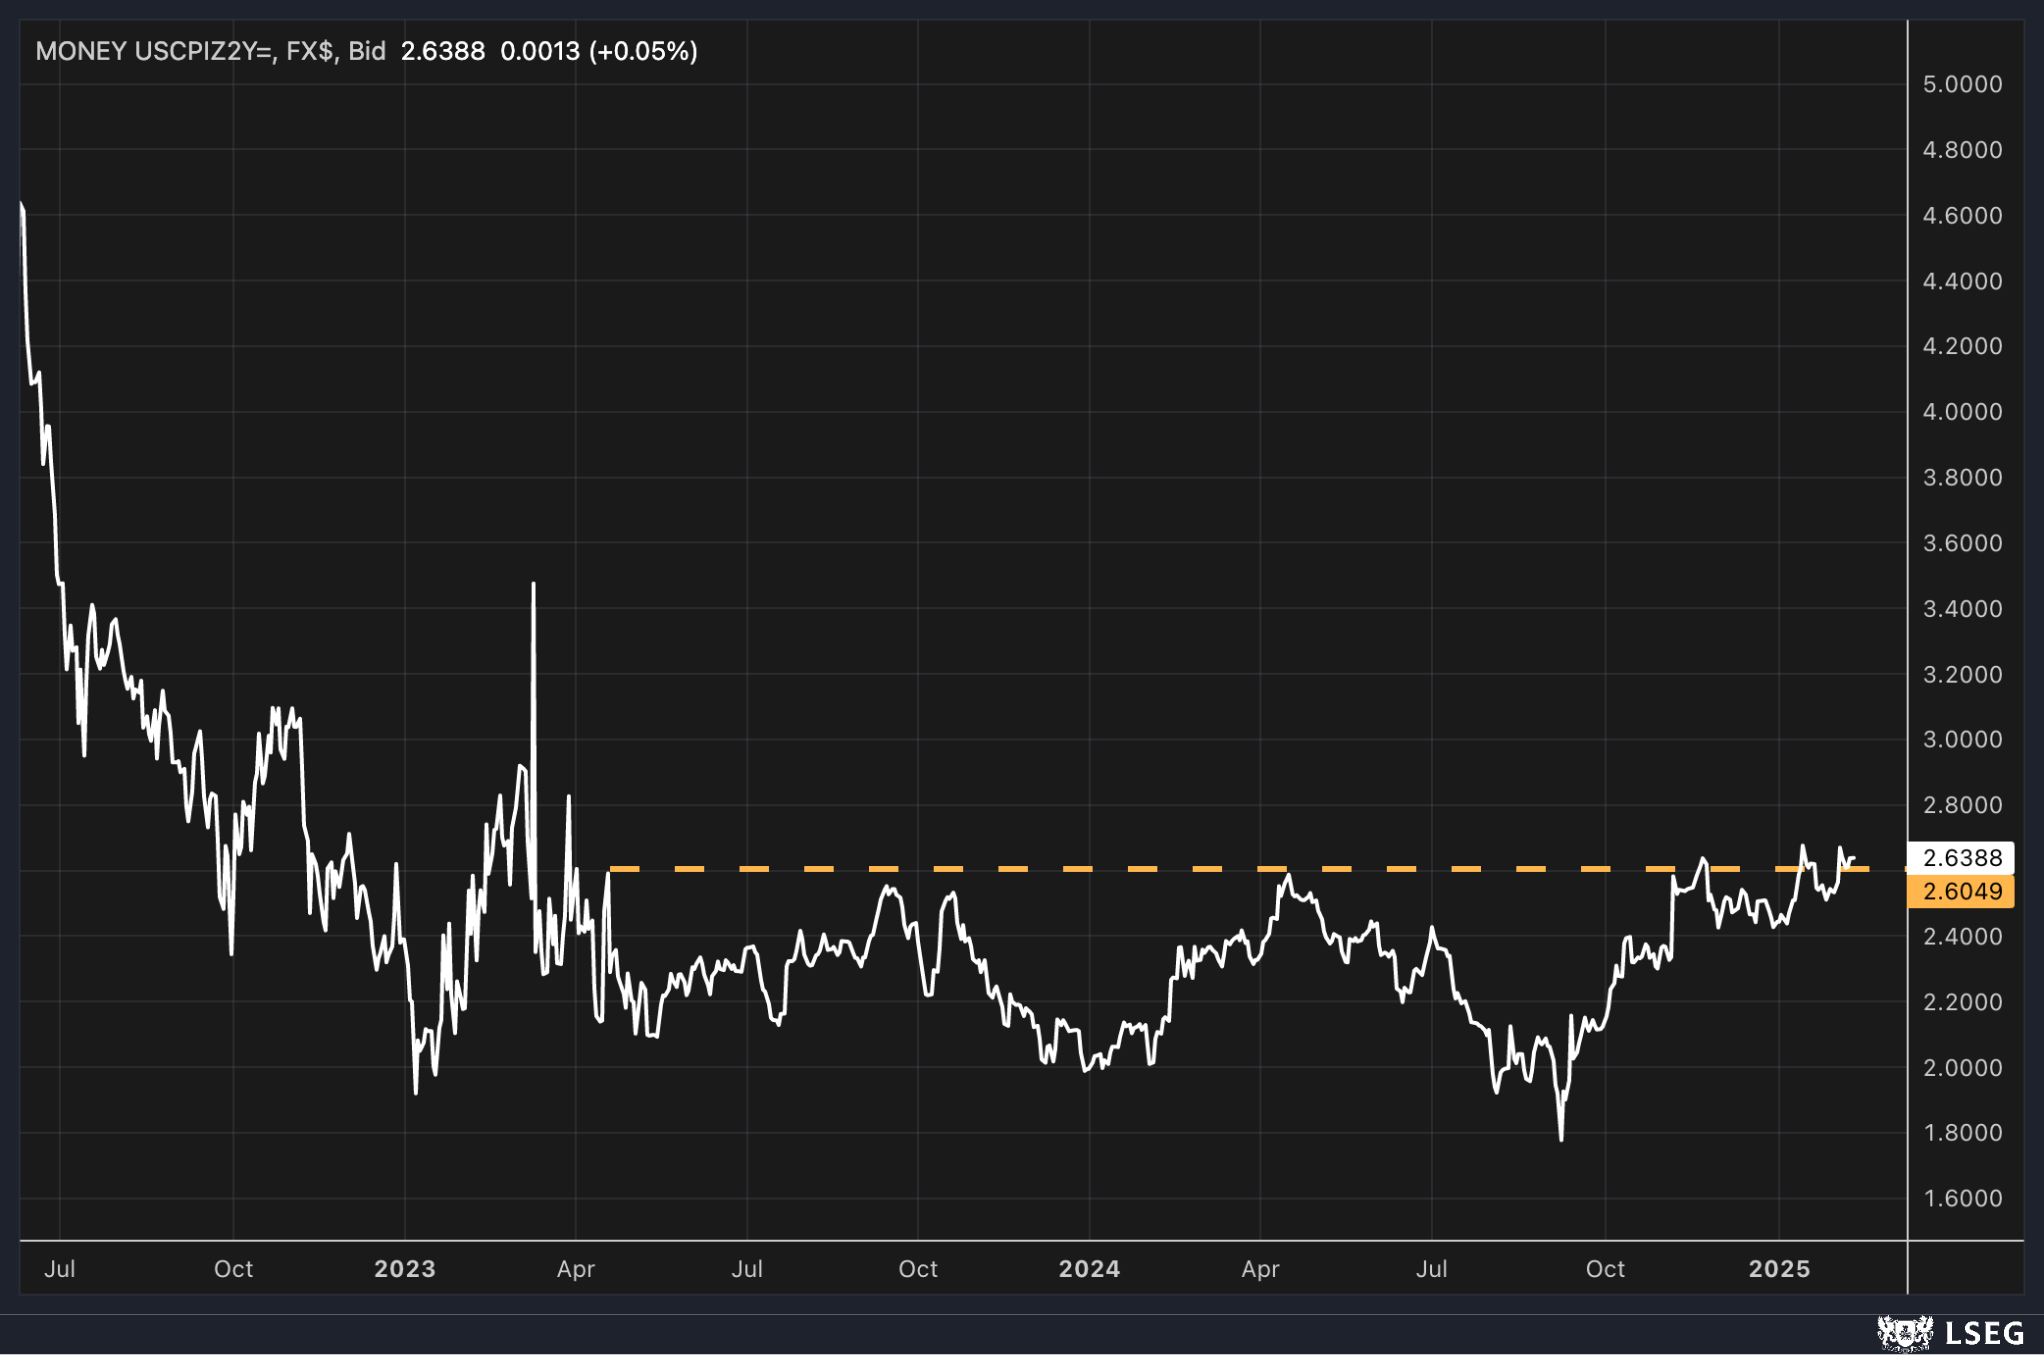Click the 2.2000 price axis label
This screenshot has height=1356, width=2044.
(1962, 1002)
